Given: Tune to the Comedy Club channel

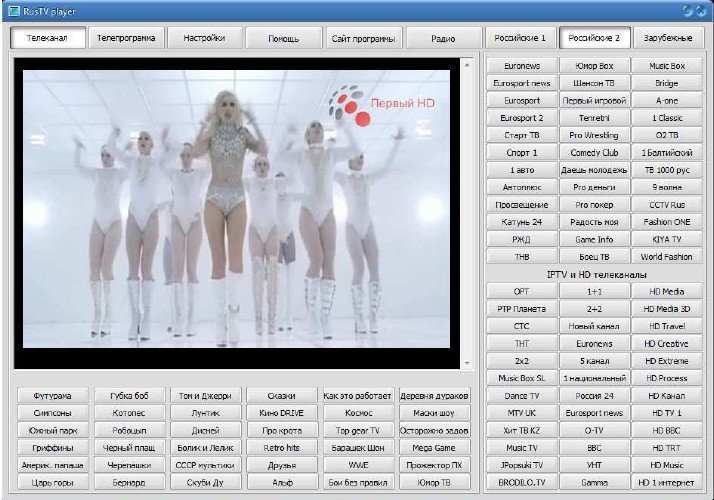Looking at the screenshot, I should coord(594,153).
